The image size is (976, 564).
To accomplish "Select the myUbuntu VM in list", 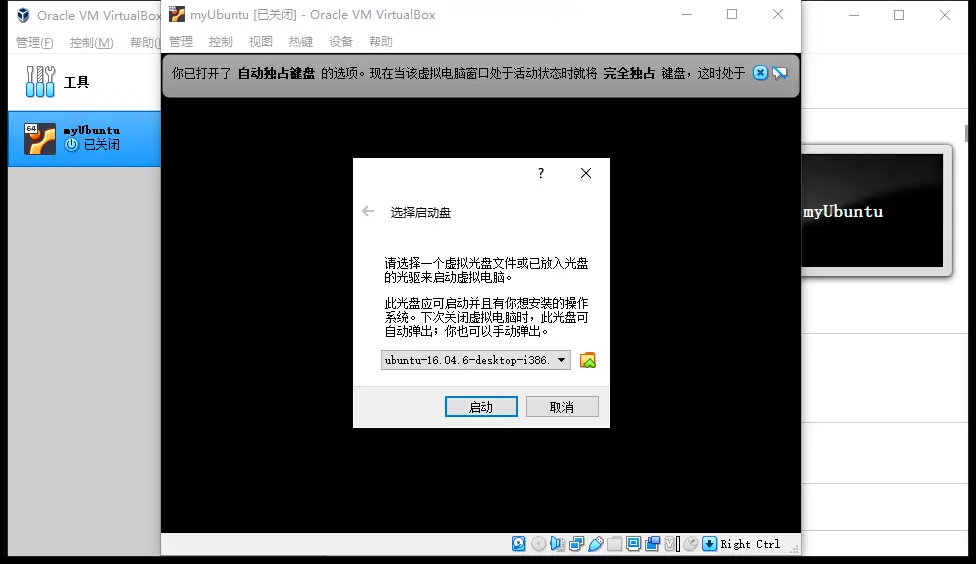I will pos(85,138).
